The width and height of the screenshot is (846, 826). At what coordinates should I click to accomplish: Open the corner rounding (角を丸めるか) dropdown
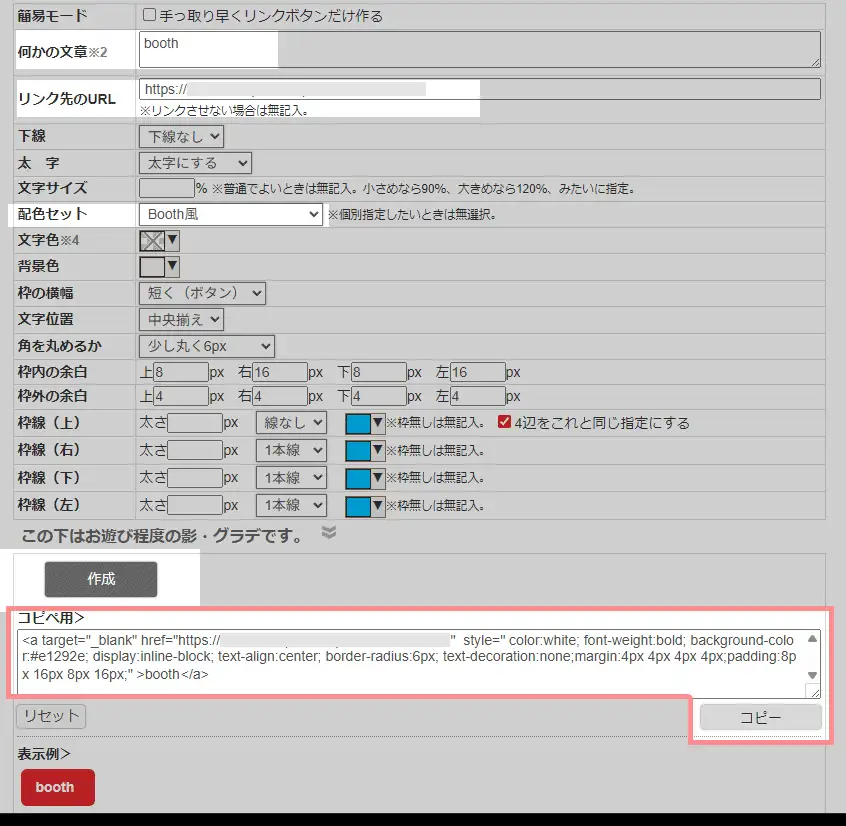206,346
